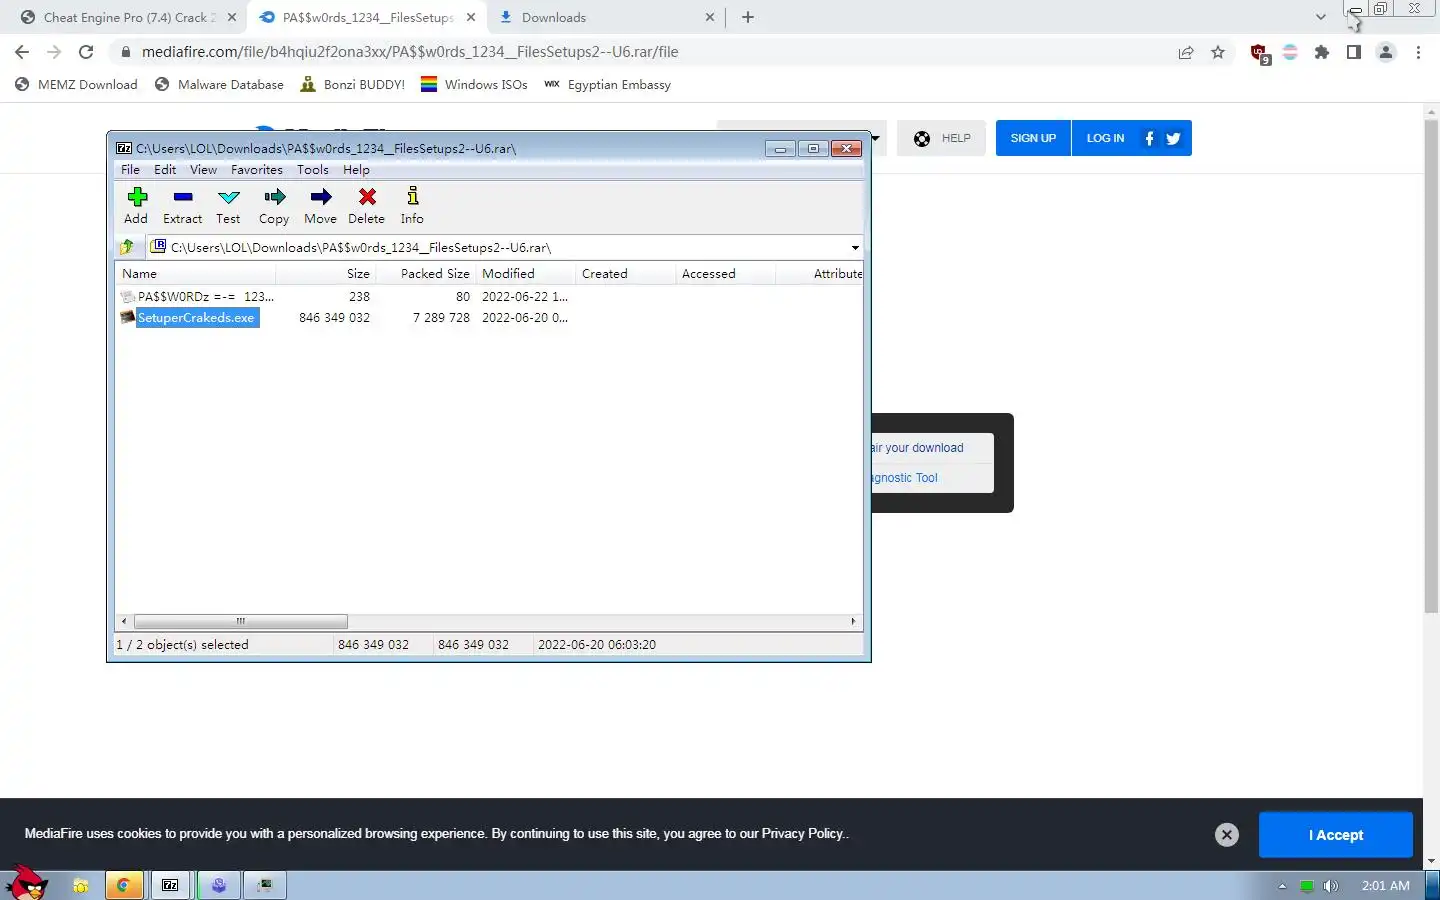
Task: Click the MediaFire URL address bar
Action: 640,52
